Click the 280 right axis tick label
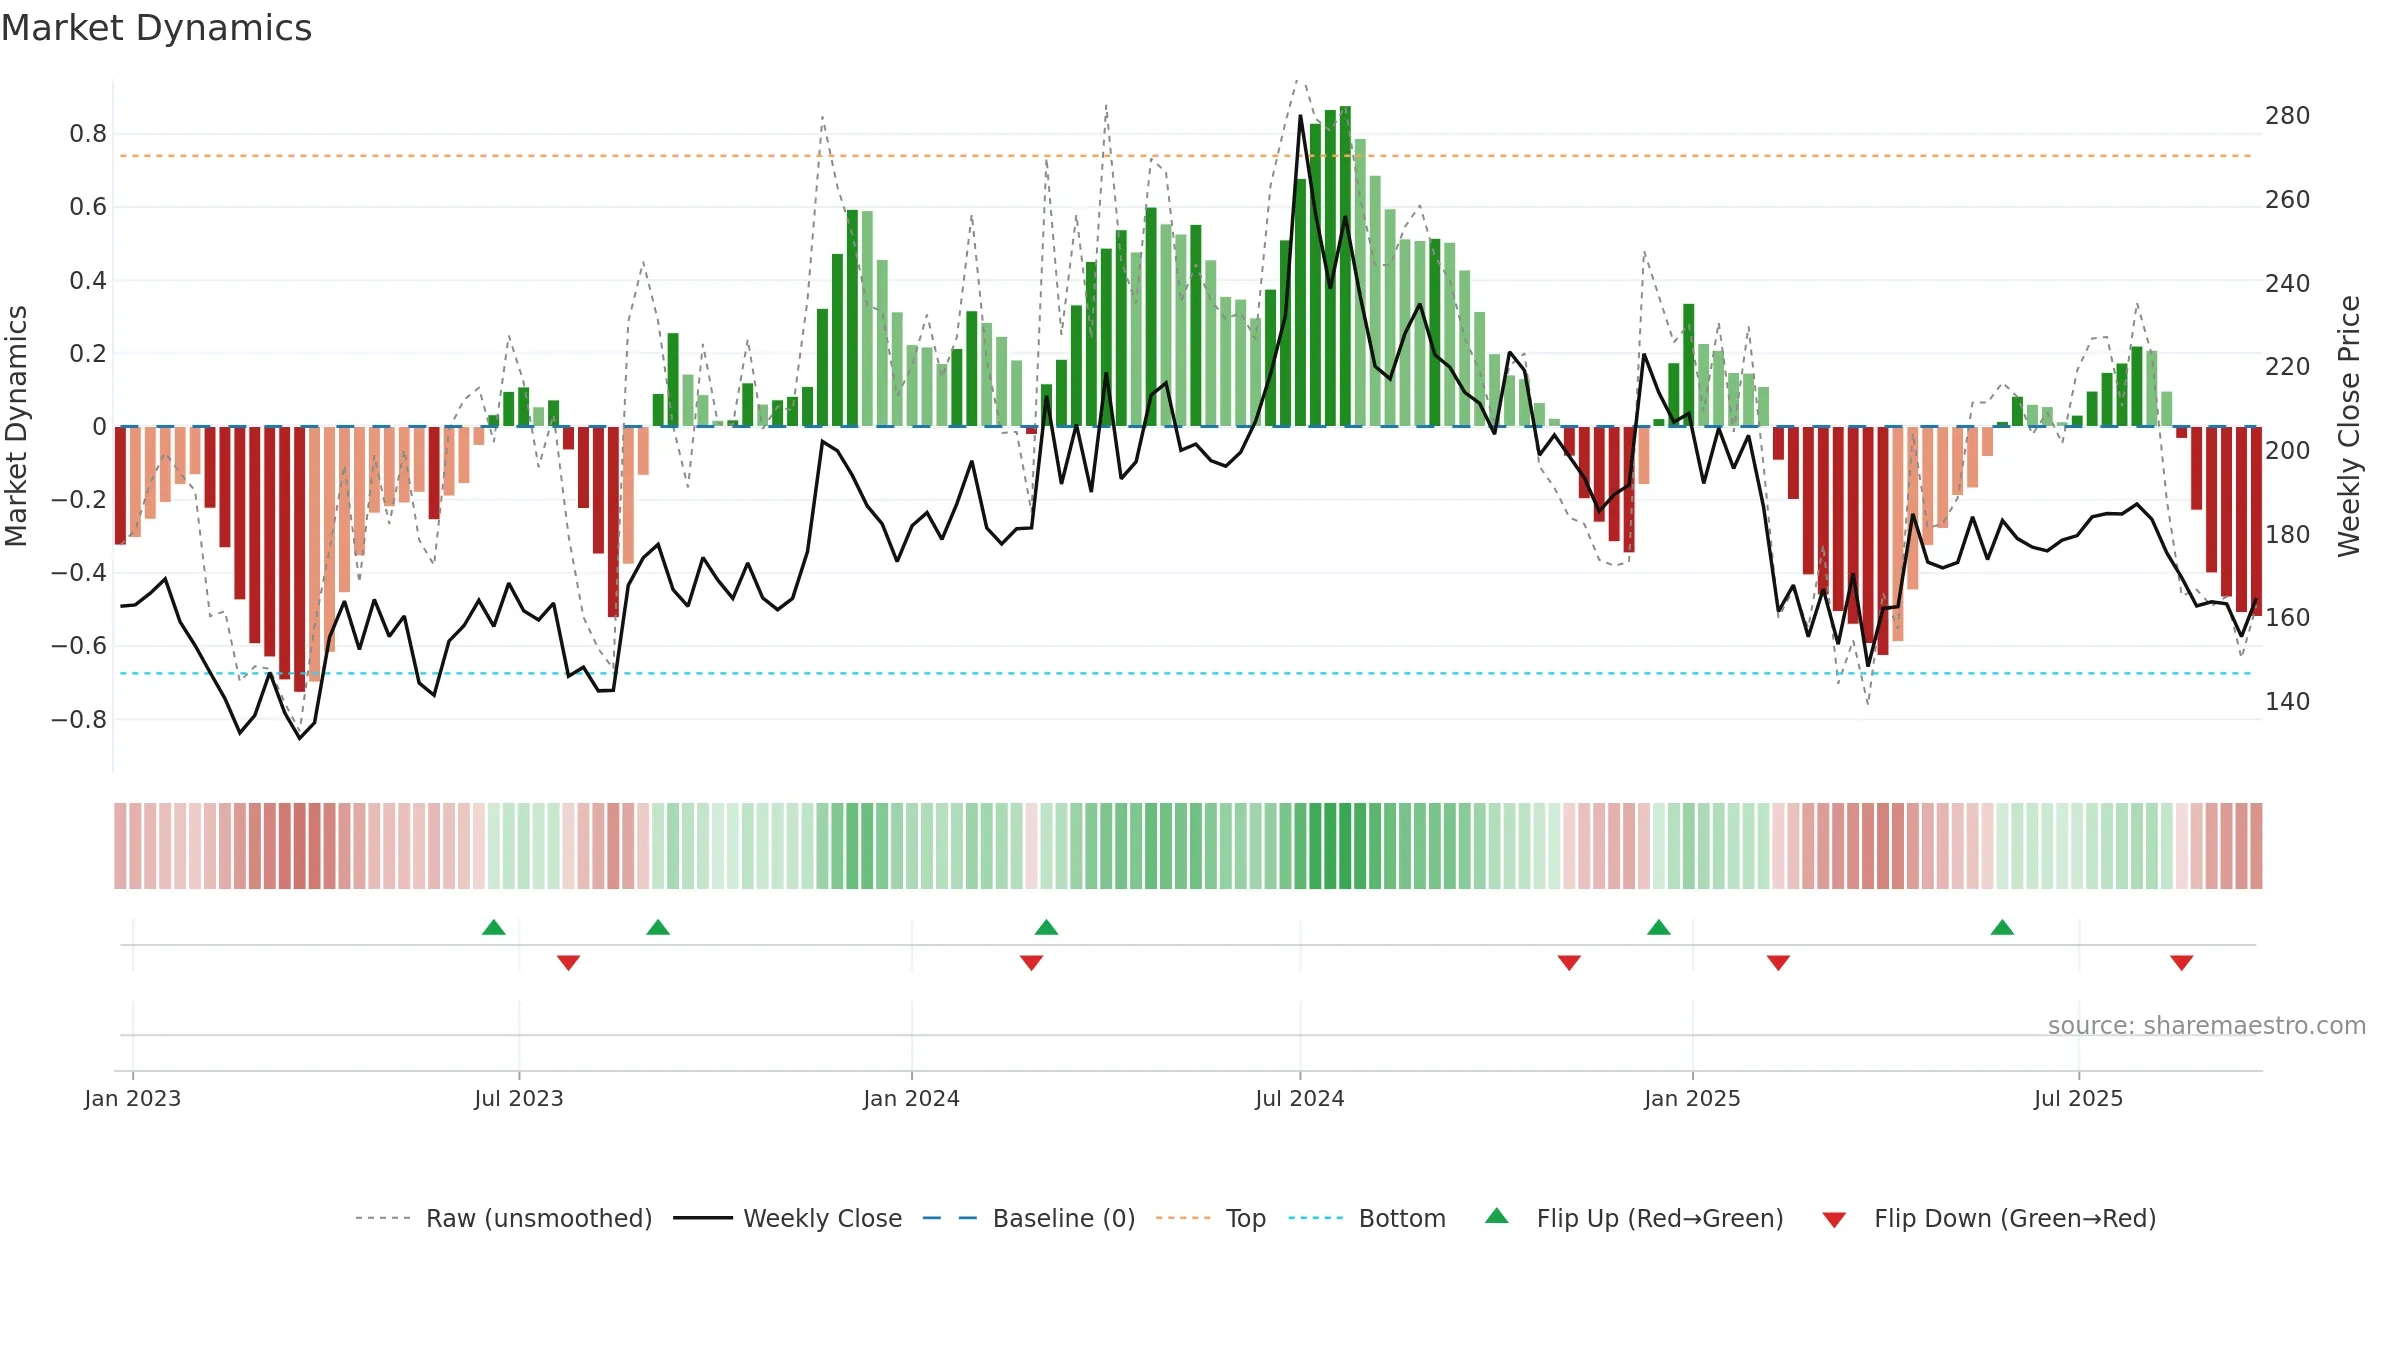The image size is (2400, 1350). tap(2288, 116)
